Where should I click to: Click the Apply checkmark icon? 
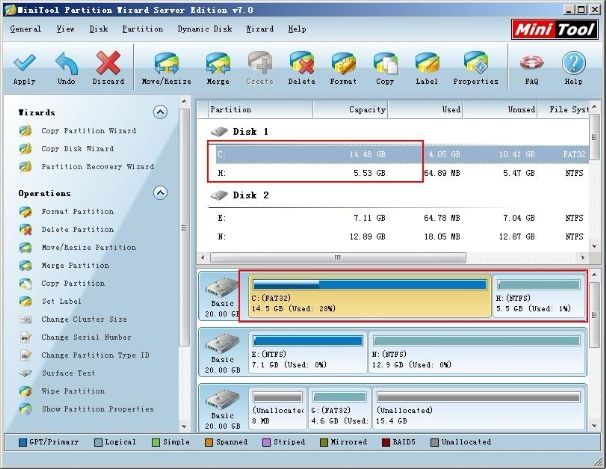24,63
